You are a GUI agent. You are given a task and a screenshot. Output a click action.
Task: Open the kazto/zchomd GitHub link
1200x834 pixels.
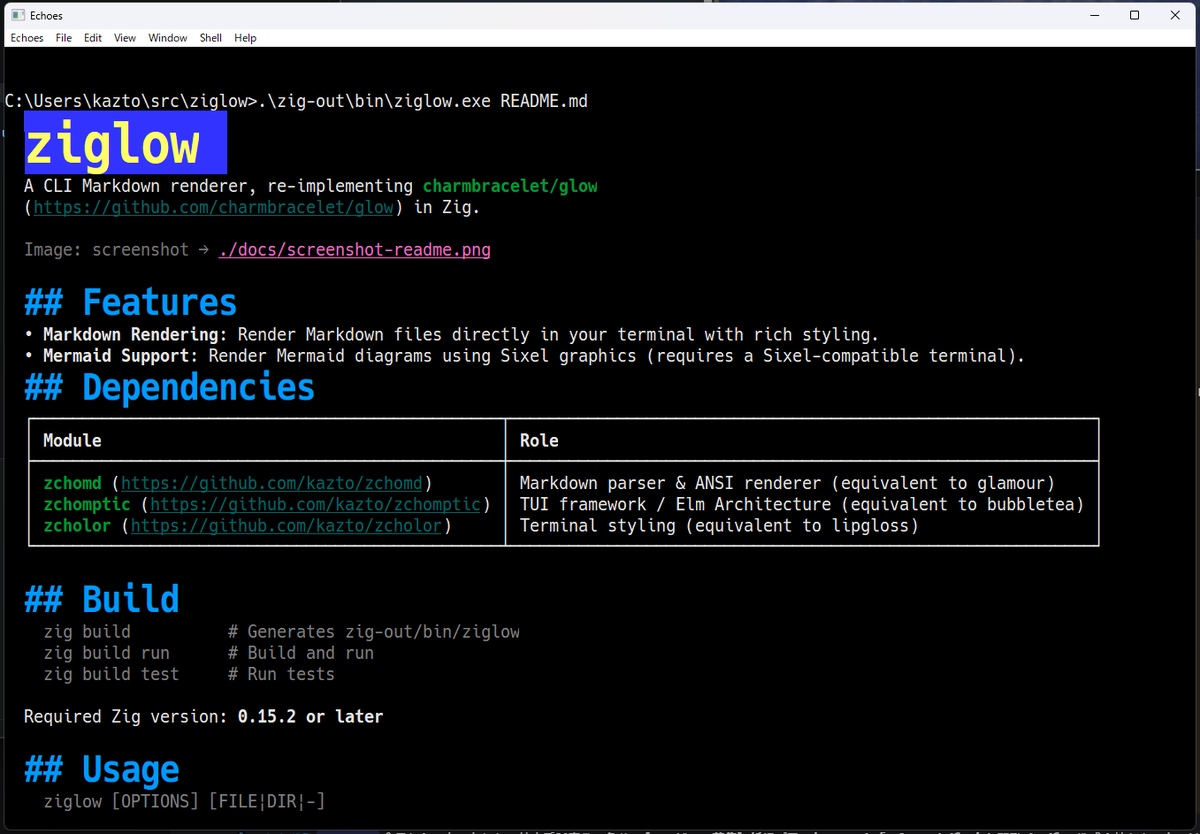pyautogui.click(x=272, y=483)
